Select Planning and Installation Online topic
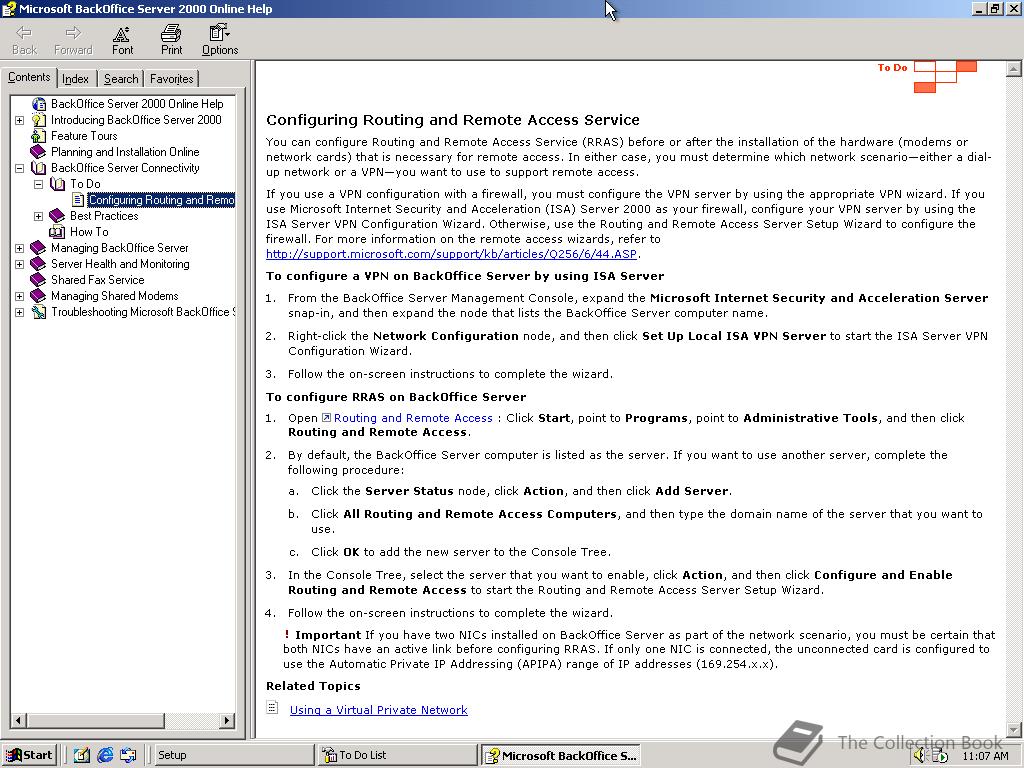 tap(125, 152)
